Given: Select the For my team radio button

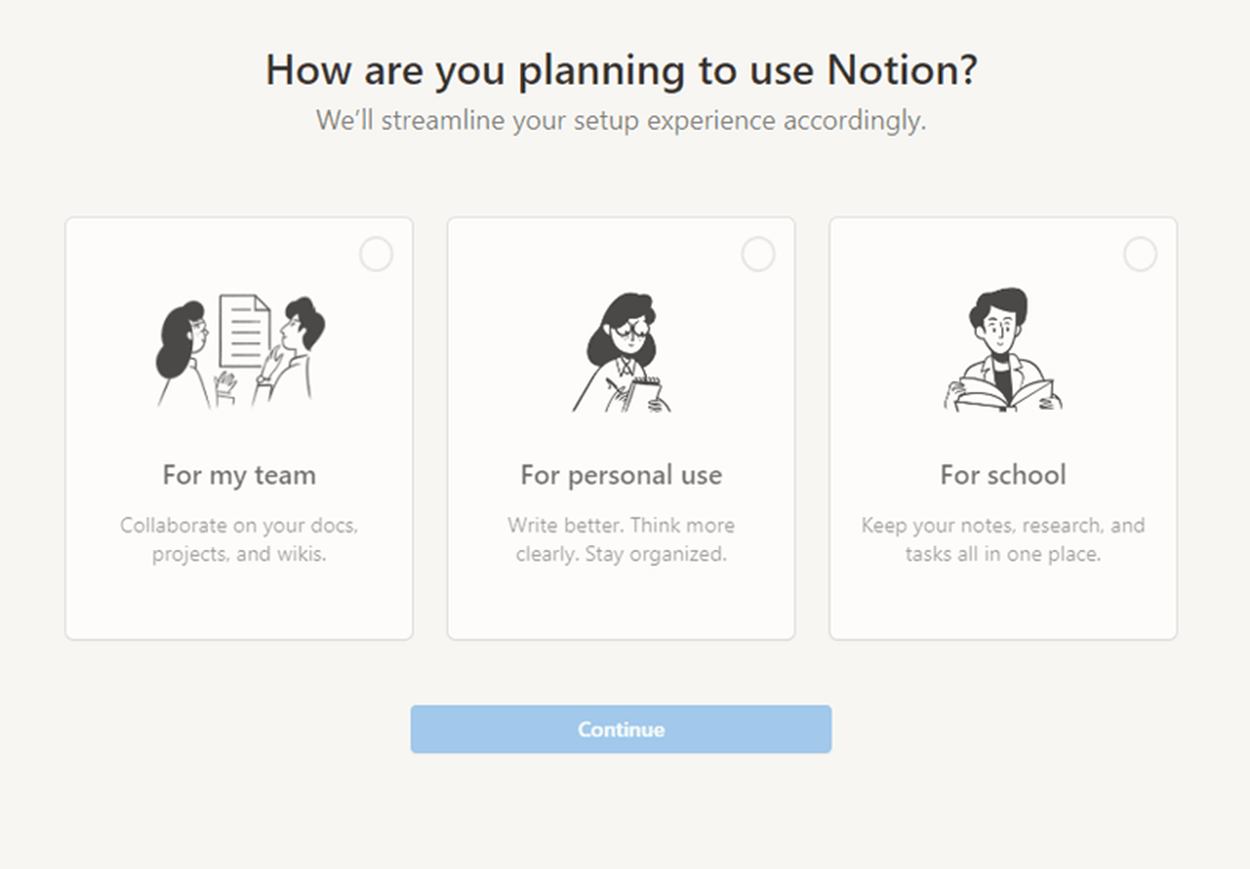Looking at the screenshot, I should tap(376, 255).
